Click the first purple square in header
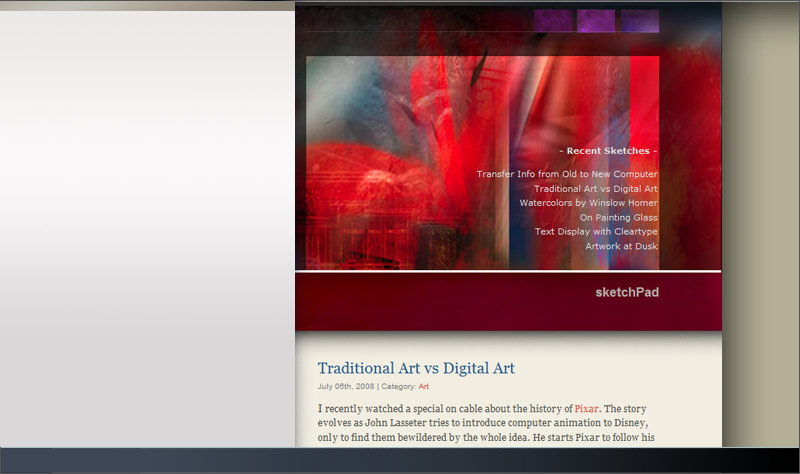This screenshot has width=800, height=474. point(553,21)
